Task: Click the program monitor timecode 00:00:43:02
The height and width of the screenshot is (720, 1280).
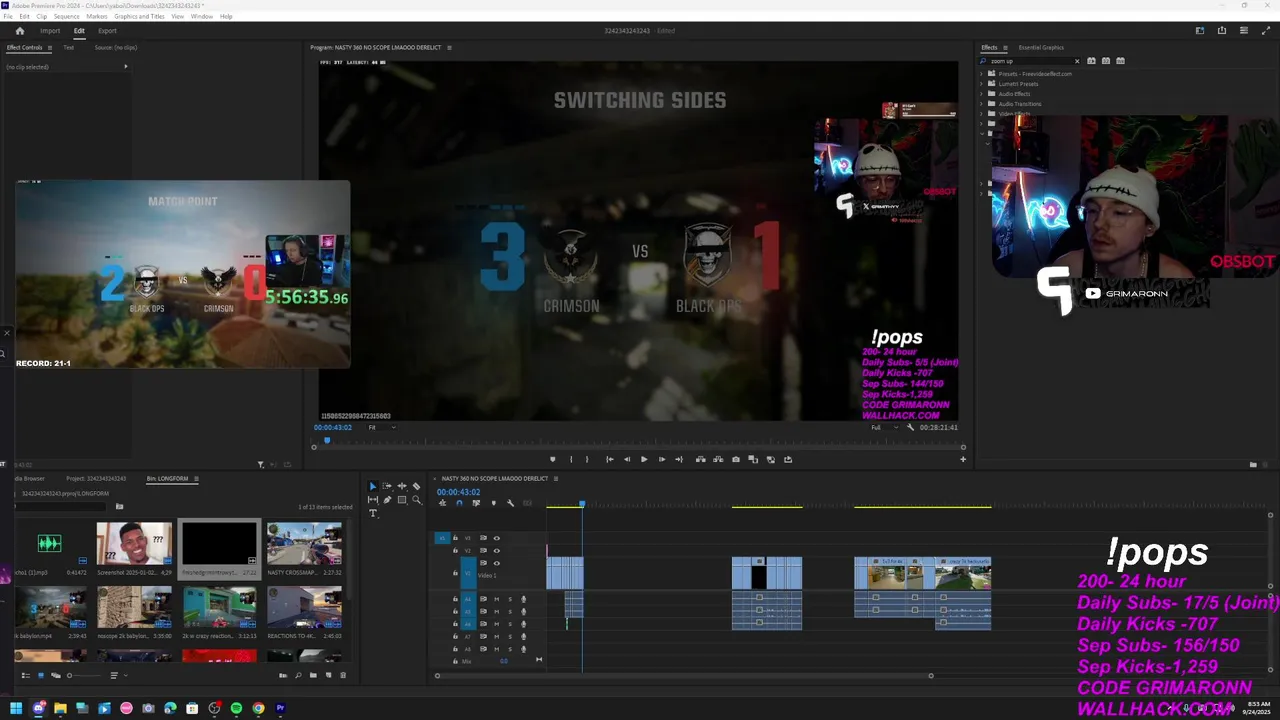Action: tap(333, 427)
